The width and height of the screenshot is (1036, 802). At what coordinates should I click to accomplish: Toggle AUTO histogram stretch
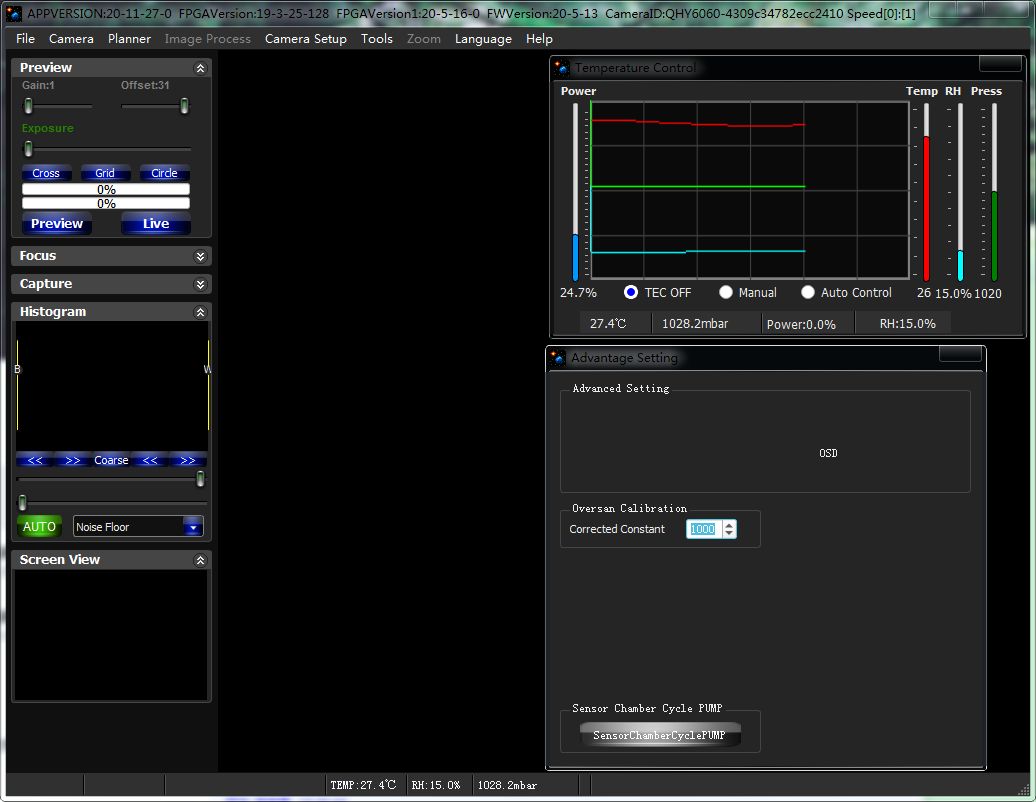point(39,527)
